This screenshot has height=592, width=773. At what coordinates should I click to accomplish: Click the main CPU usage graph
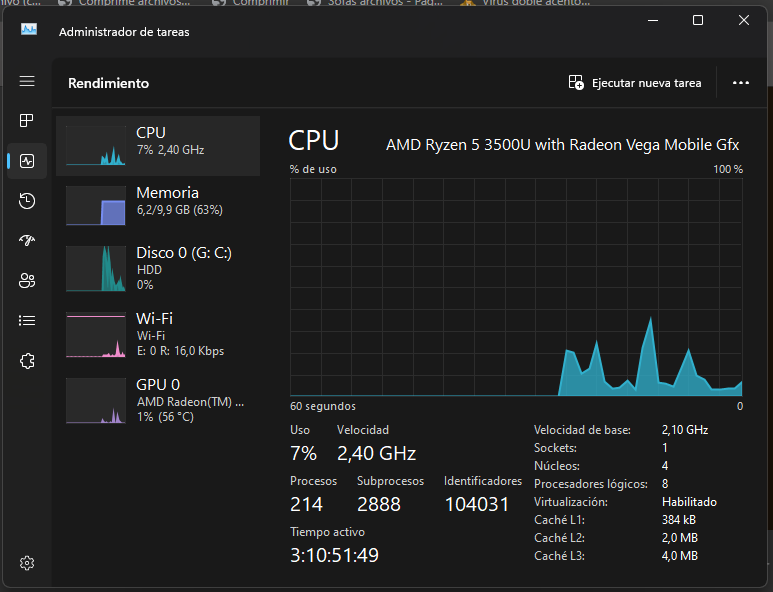(x=516, y=287)
